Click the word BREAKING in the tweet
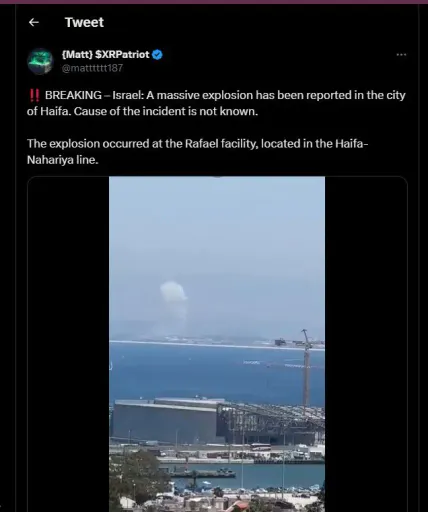The image size is (428, 512). click(73, 95)
